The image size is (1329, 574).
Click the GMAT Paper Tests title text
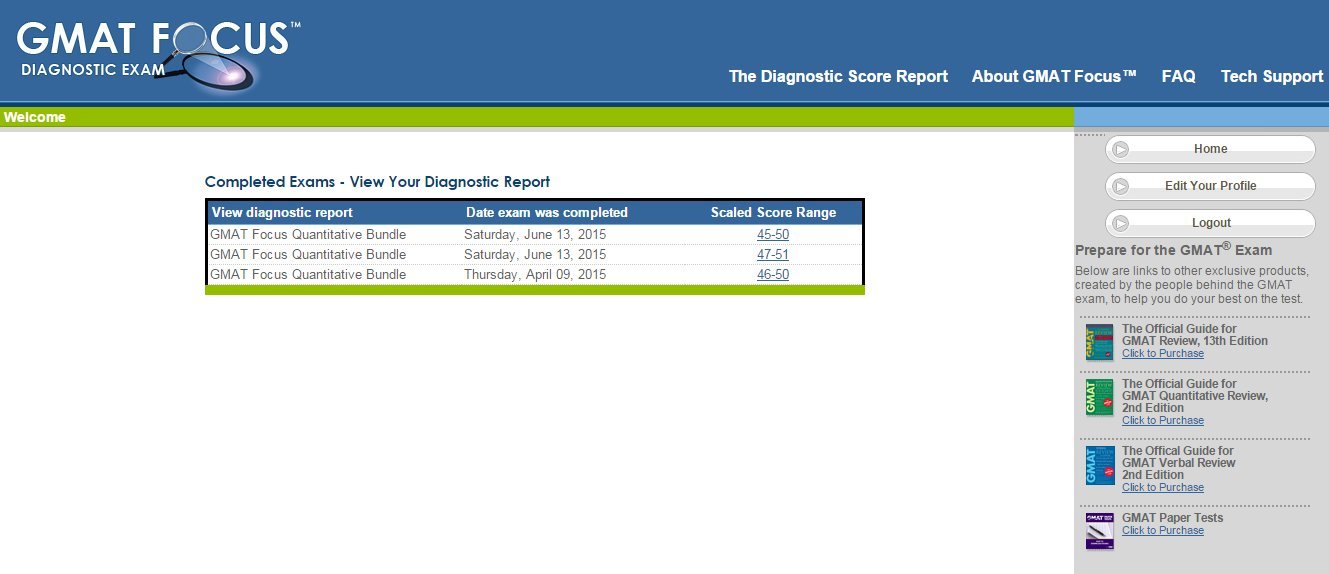(1172, 518)
